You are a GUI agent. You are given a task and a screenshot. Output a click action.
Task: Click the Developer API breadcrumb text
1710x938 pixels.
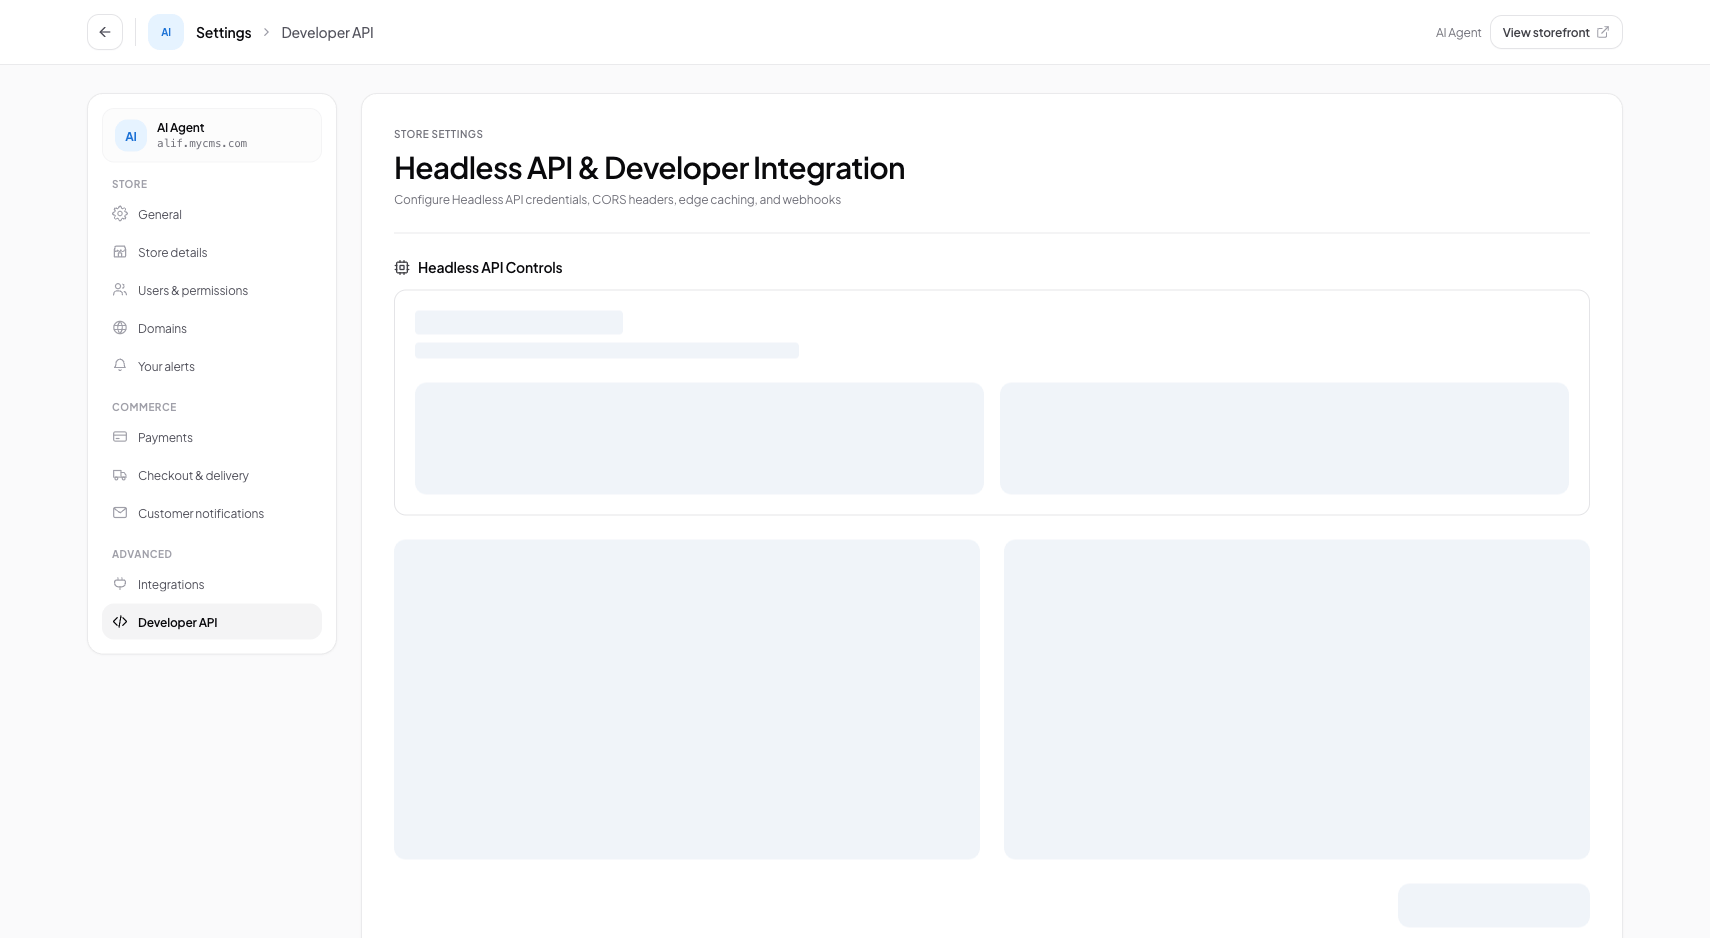(327, 32)
